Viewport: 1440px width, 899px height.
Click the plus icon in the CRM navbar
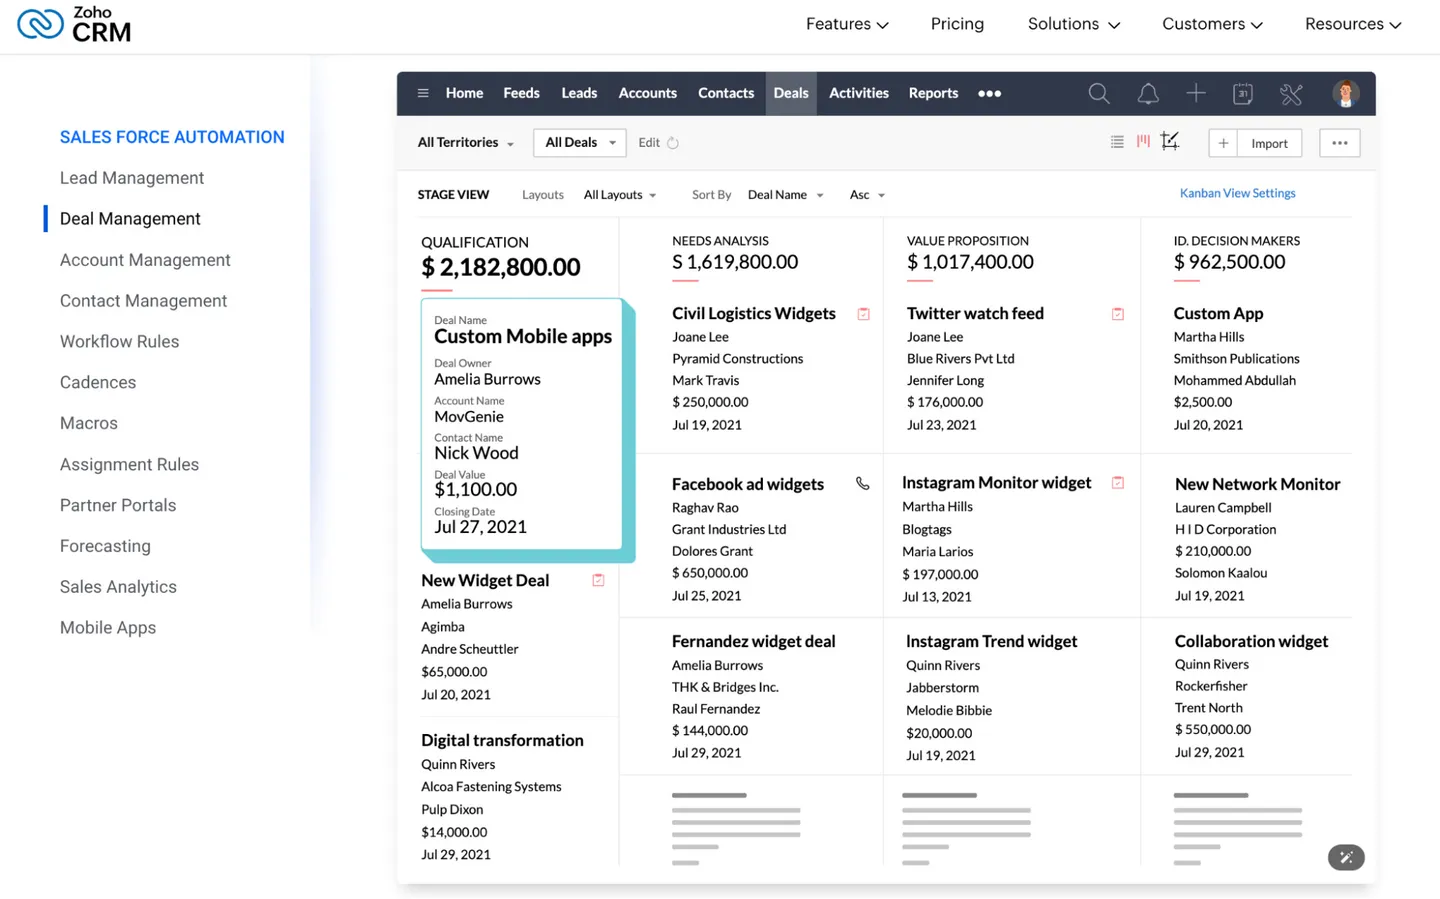click(1195, 93)
